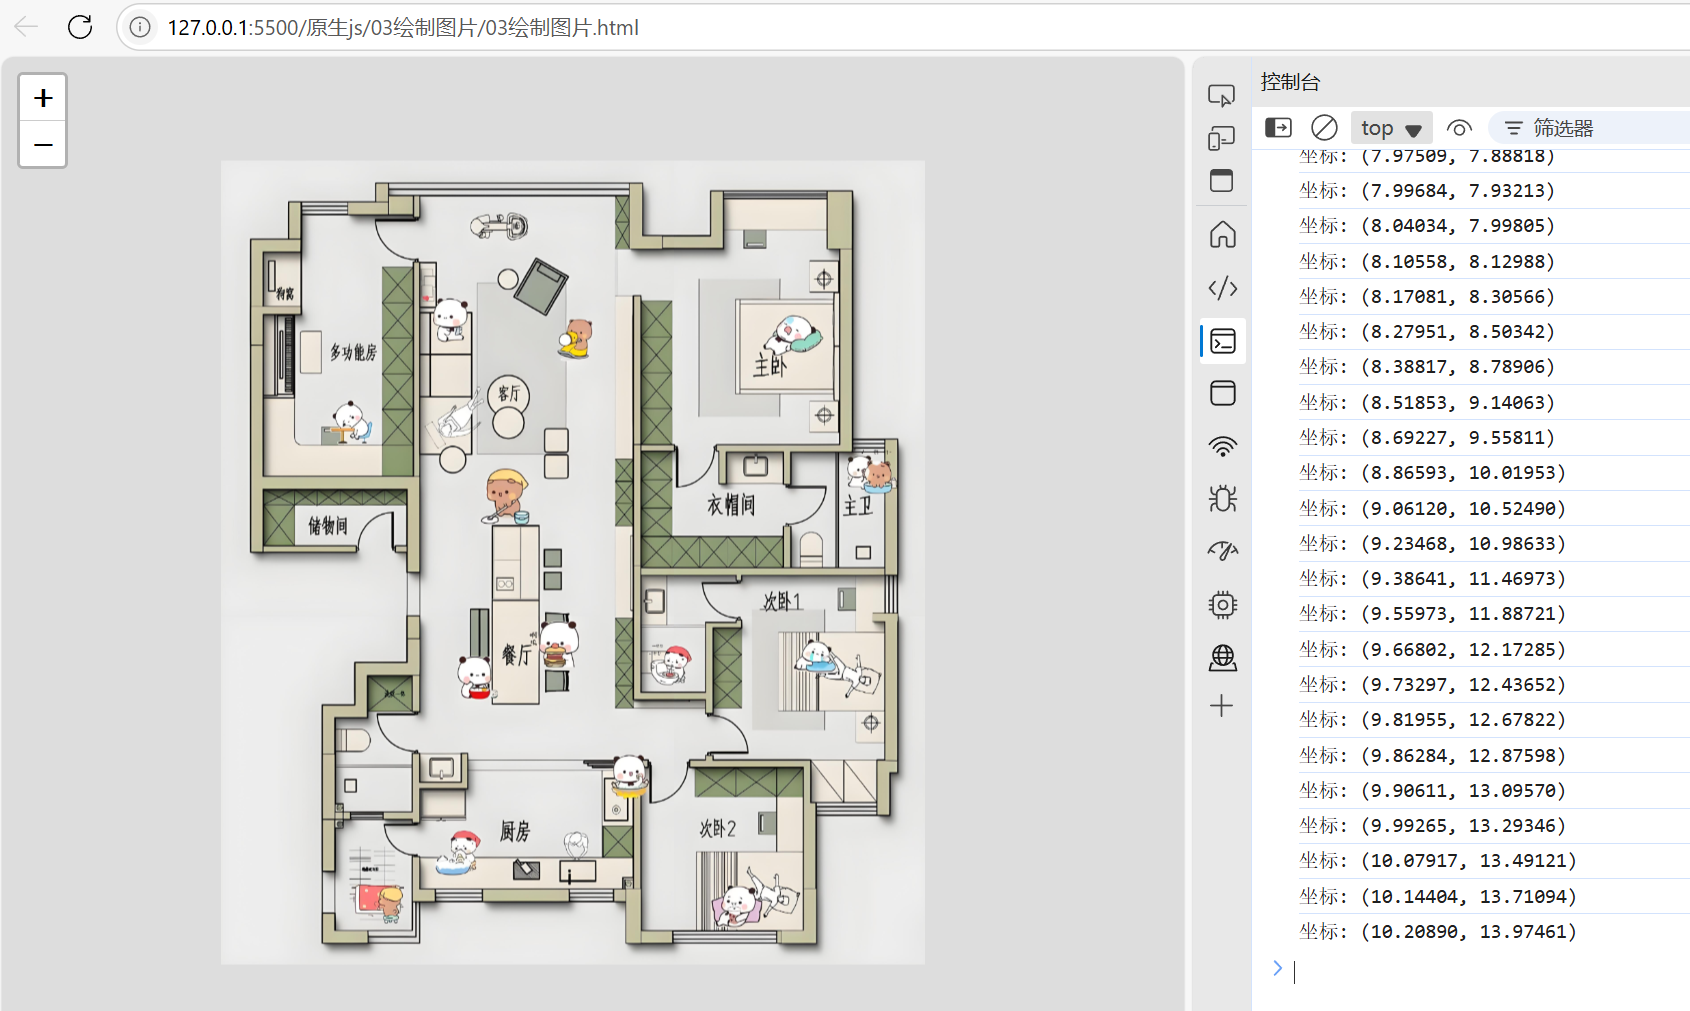
Task: Click the console prompt input line
Action: click(1490, 970)
